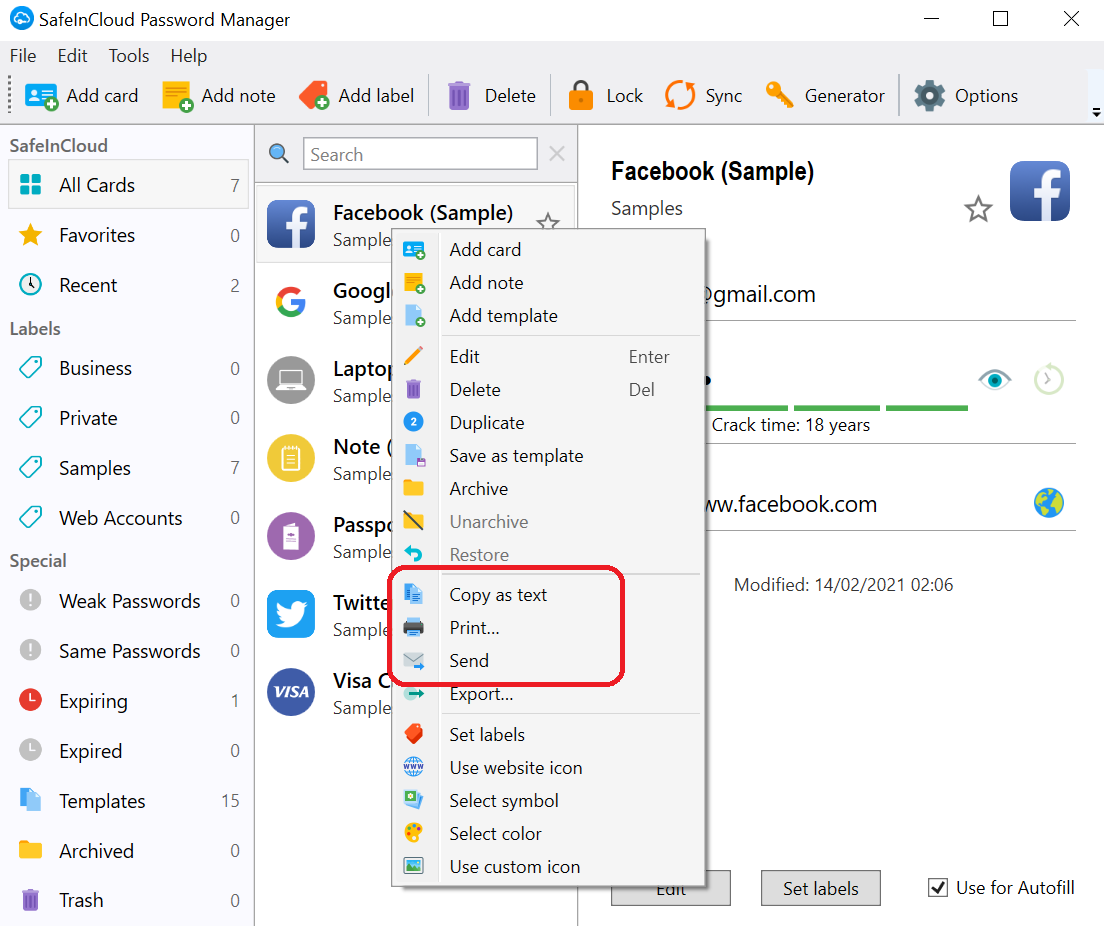The image size is (1104, 926).
Task: Select the Google (Sample) card icon
Action: click(x=291, y=302)
